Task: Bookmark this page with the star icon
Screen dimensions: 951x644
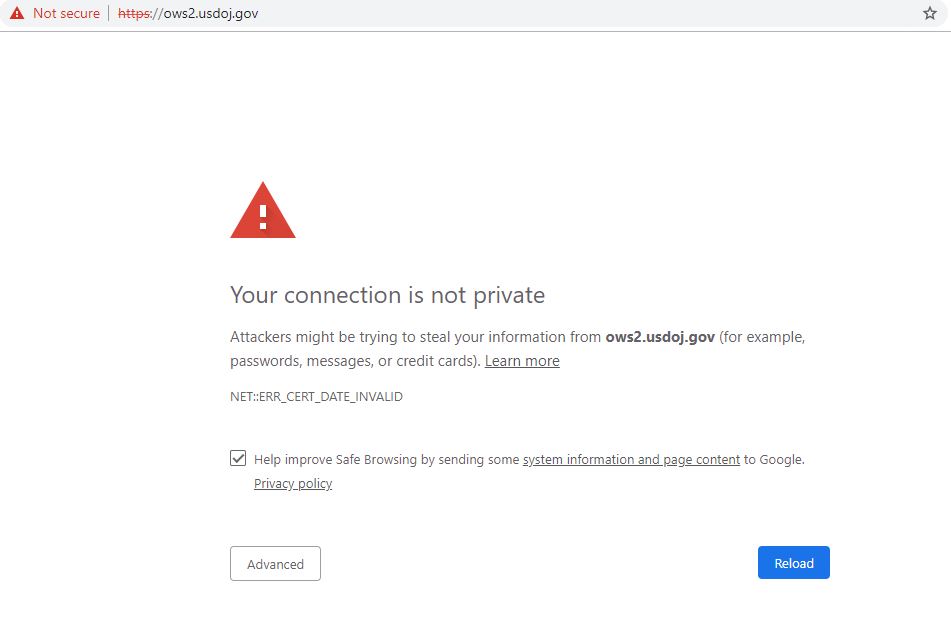Action: tap(929, 14)
